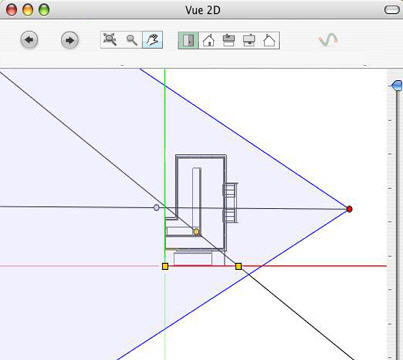The height and width of the screenshot is (360, 403).
Task: Click the green curve icon
Action: point(328,40)
